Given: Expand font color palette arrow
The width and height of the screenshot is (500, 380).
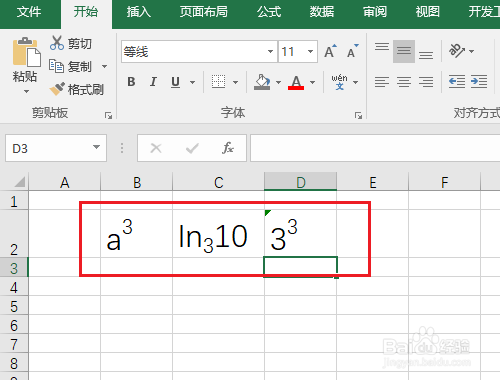Looking at the screenshot, I should 312,82.
